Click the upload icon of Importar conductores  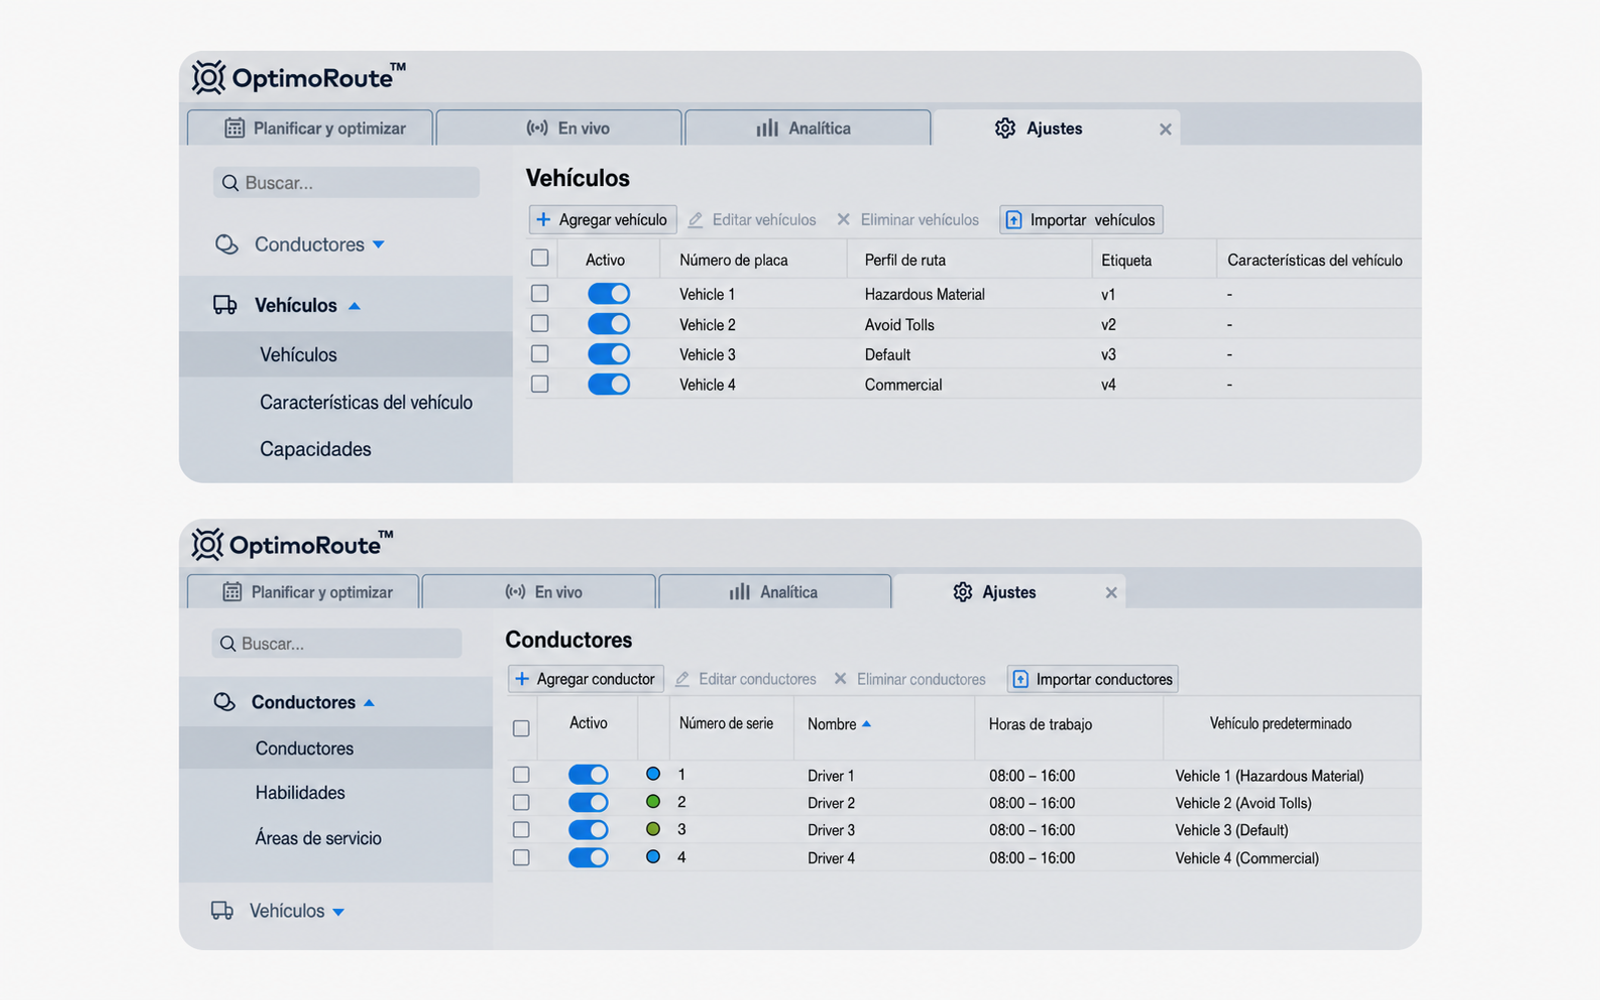tap(1020, 679)
